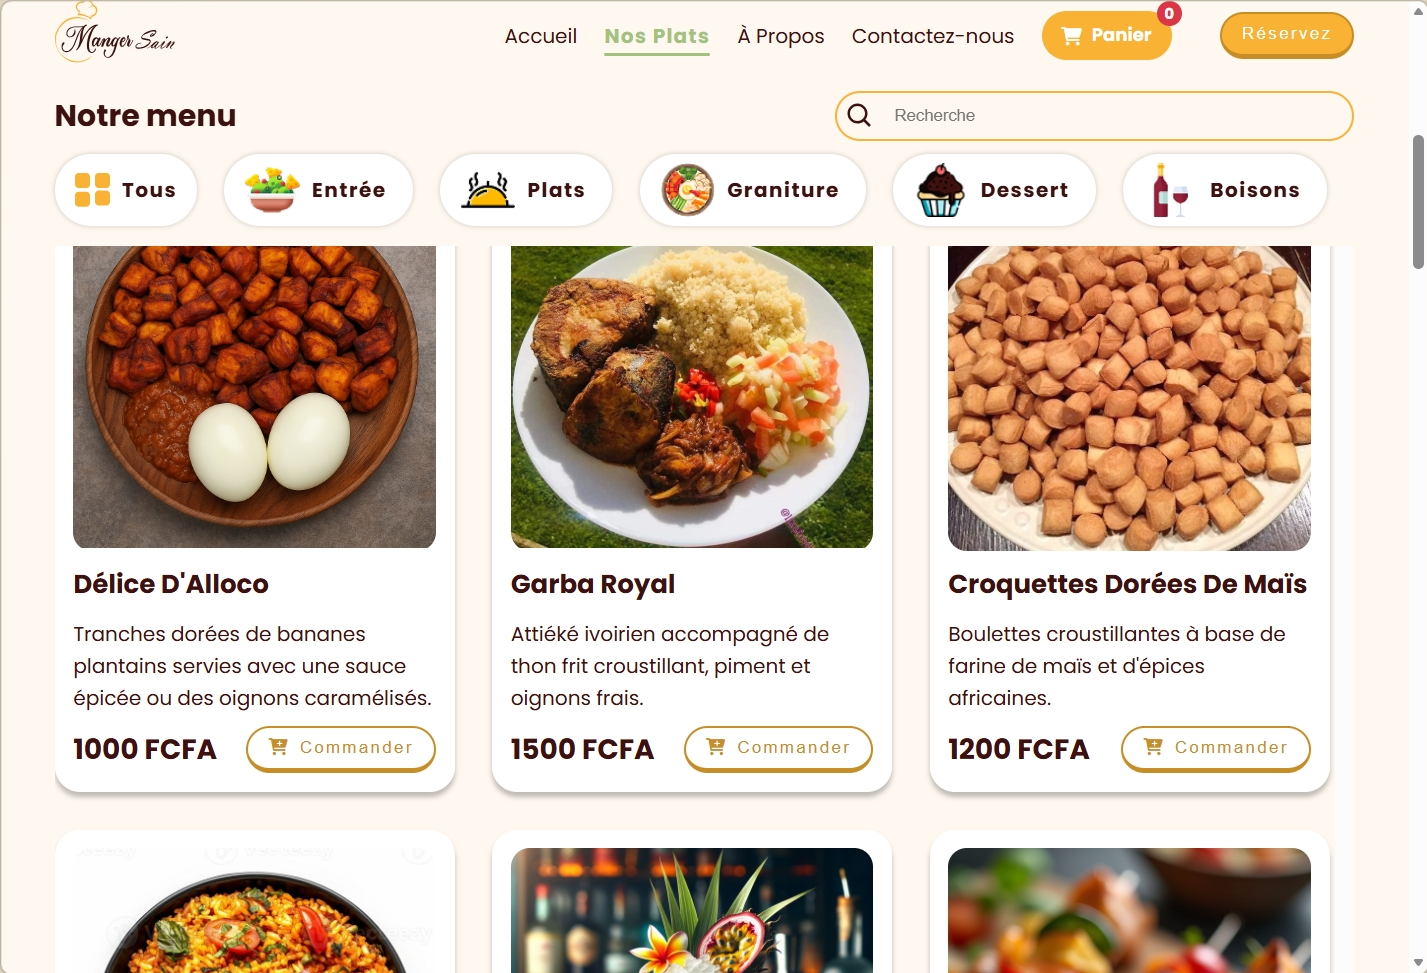1427x973 pixels.
Task: Focus the Recherche search field
Action: tap(1110, 116)
